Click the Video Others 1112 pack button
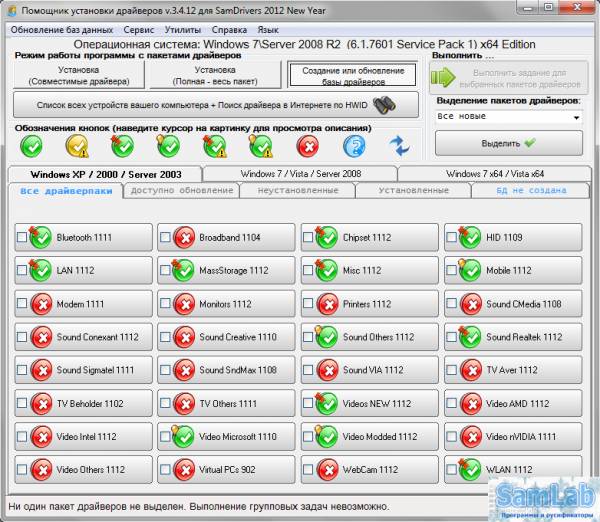This screenshot has height=522, width=600. coord(83,470)
